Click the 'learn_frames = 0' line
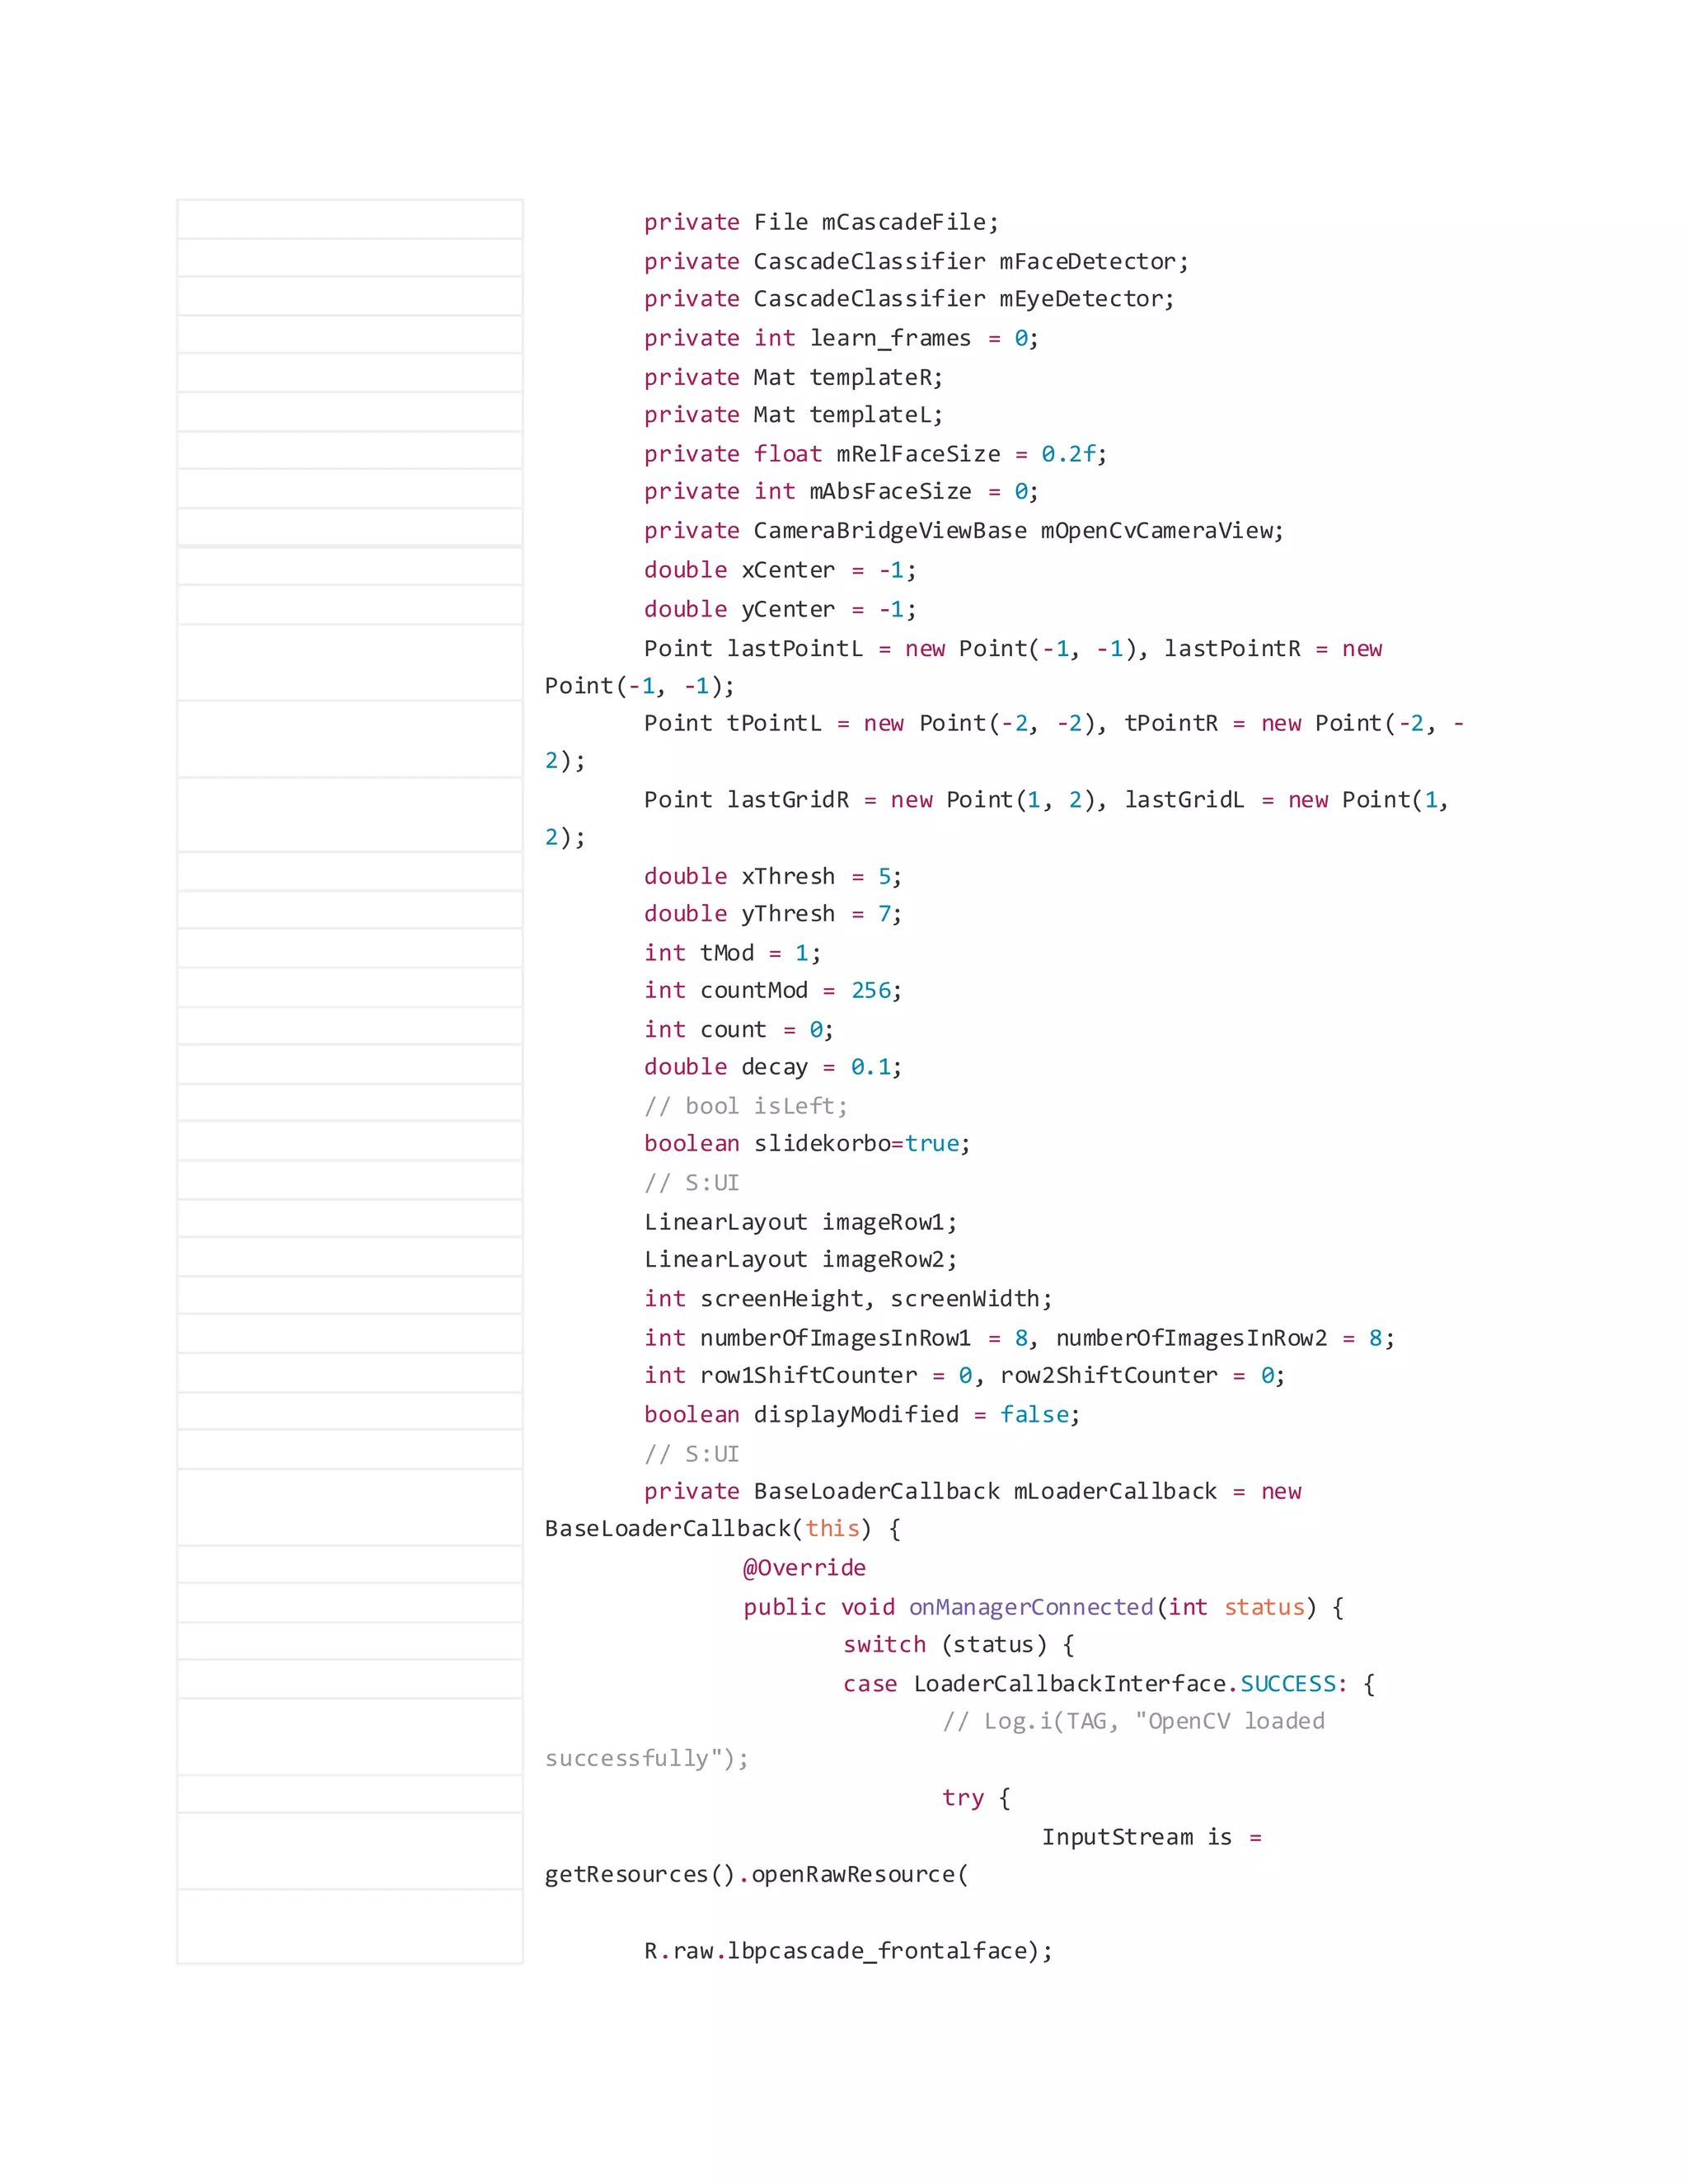 tap(840, 338)
